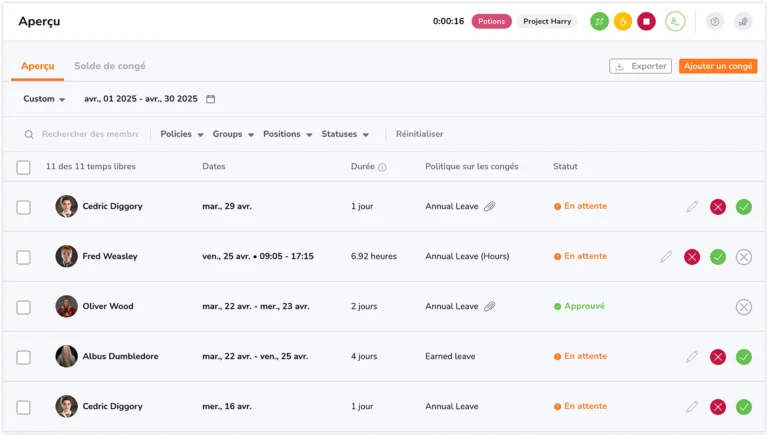Open the Positions filter dropdown
The width and height of the screenshot is (768, 436).
coord(288,134)
